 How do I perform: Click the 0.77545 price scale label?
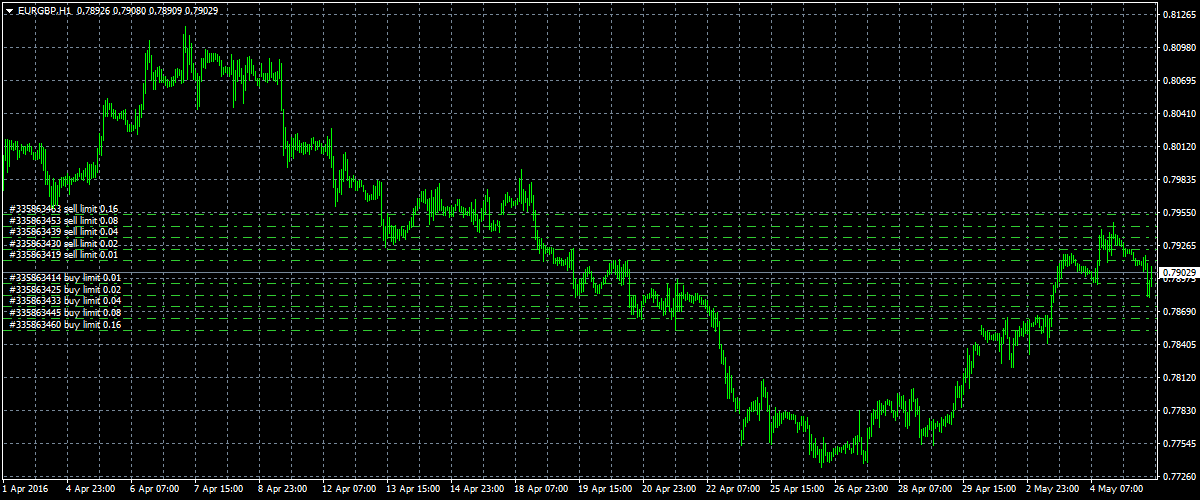[1180, 443]
